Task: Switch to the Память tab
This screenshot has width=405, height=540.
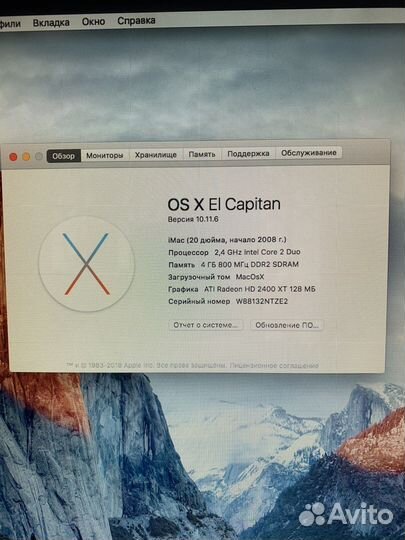Action: pos(202,154)
